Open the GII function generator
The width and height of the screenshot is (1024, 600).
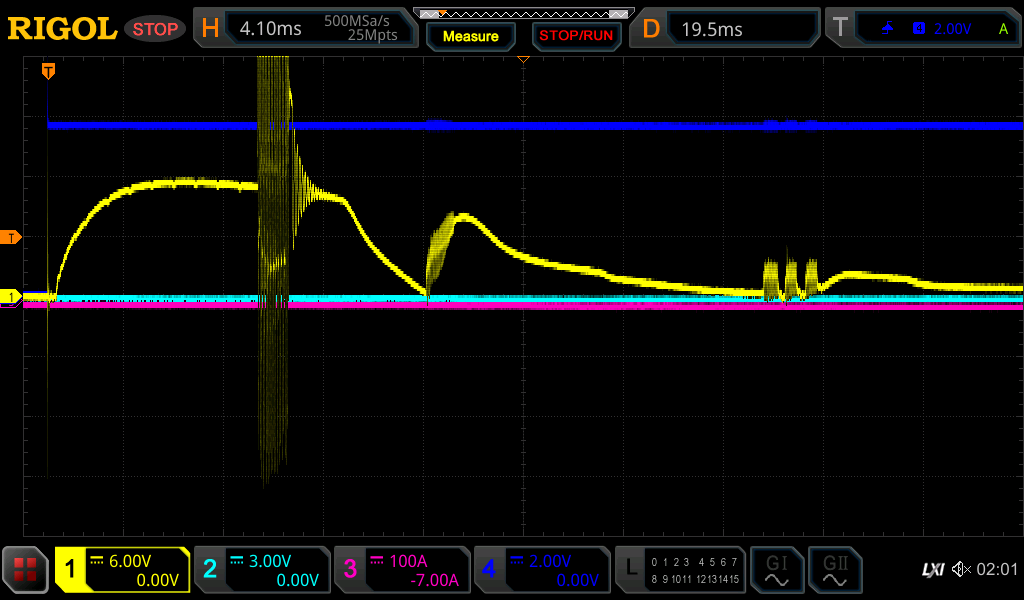pos(834,570)
